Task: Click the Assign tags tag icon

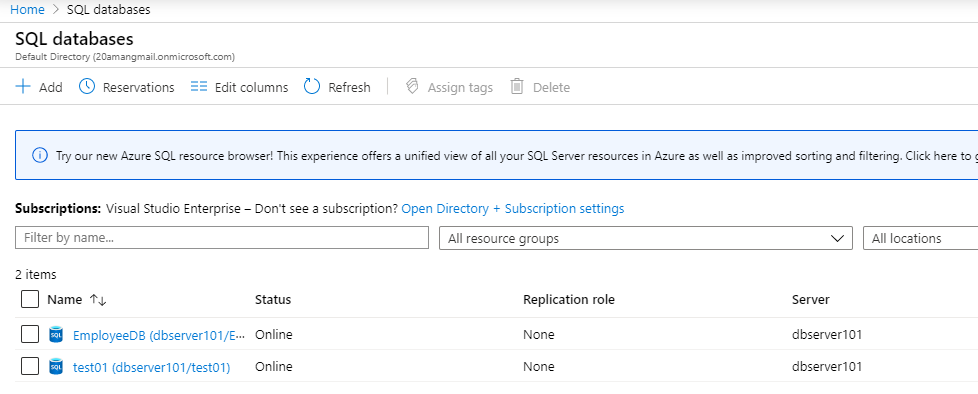Action: click(412, 87)
